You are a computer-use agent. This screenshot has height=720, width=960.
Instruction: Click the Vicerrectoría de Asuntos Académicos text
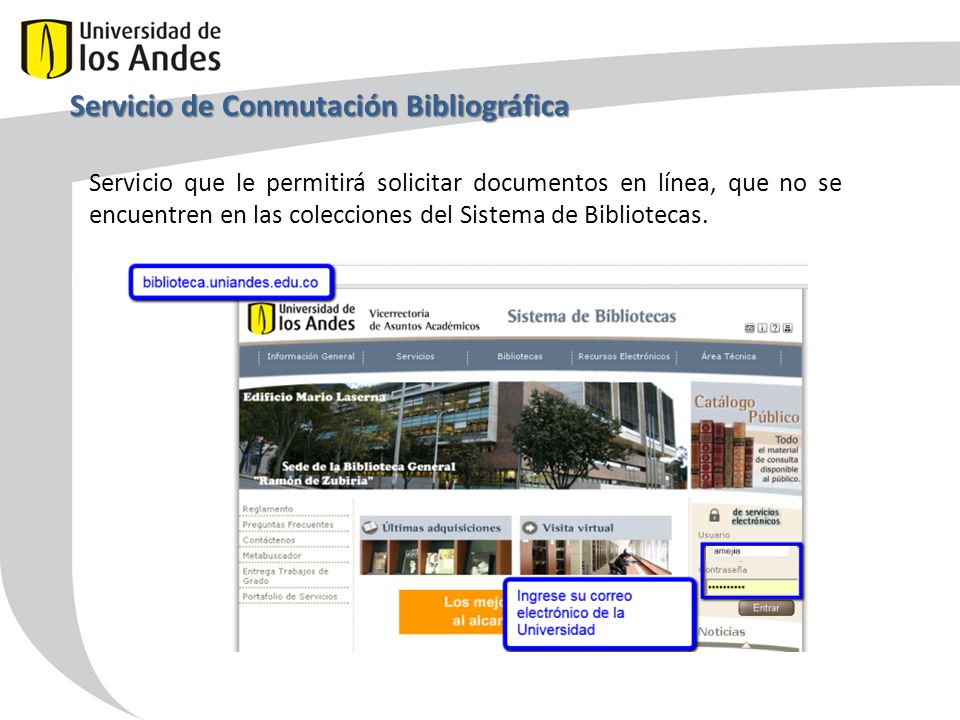point(424,320)
